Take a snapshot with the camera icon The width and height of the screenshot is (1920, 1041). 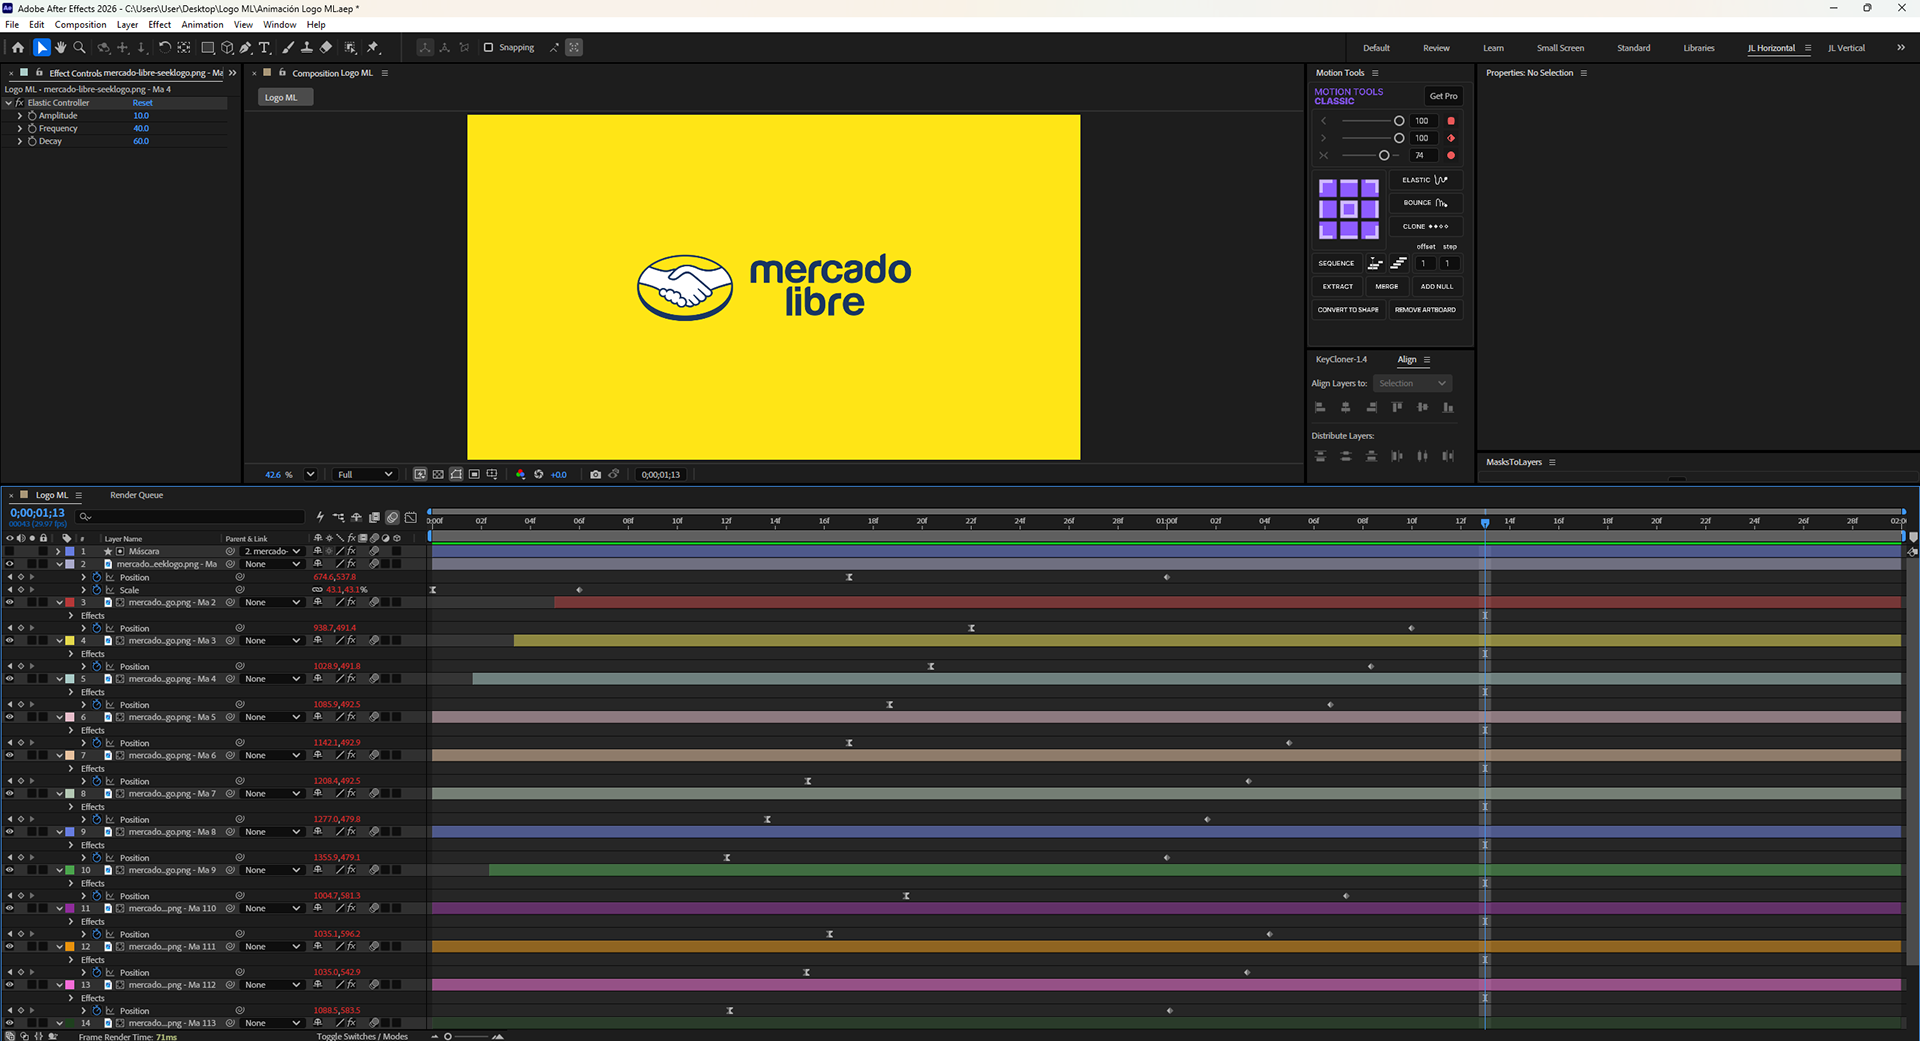click(596, 475)
